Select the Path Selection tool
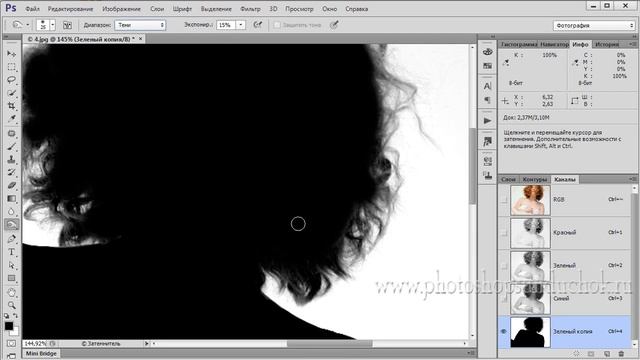Screen dimensions: 640x360 click(11, 265)
